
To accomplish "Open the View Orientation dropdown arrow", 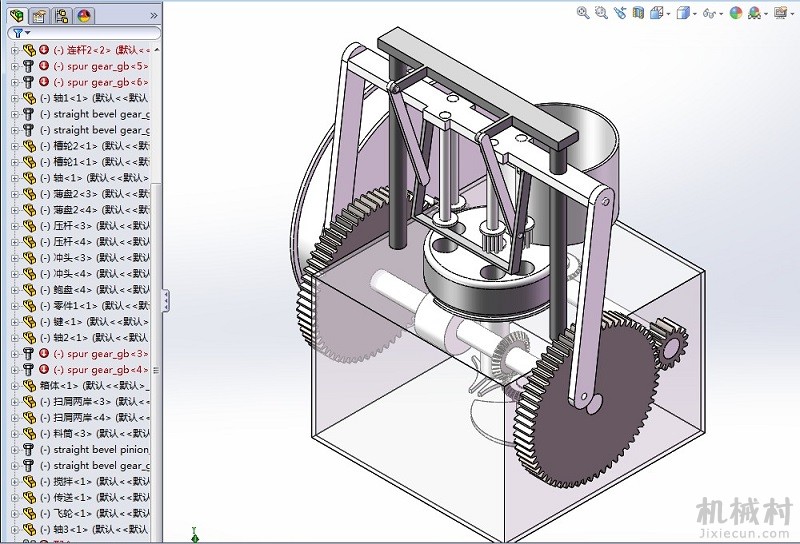I will click(x=668, y=14).
